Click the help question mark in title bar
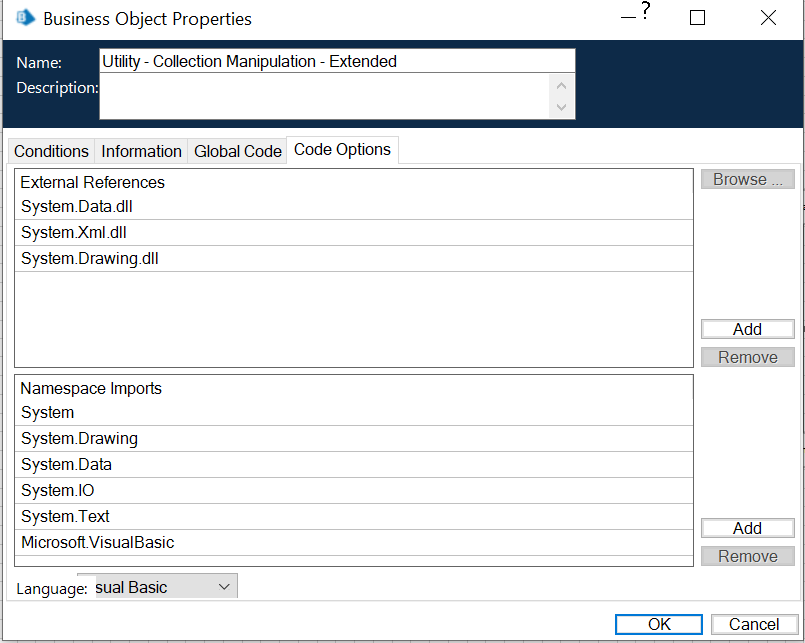 645,11
